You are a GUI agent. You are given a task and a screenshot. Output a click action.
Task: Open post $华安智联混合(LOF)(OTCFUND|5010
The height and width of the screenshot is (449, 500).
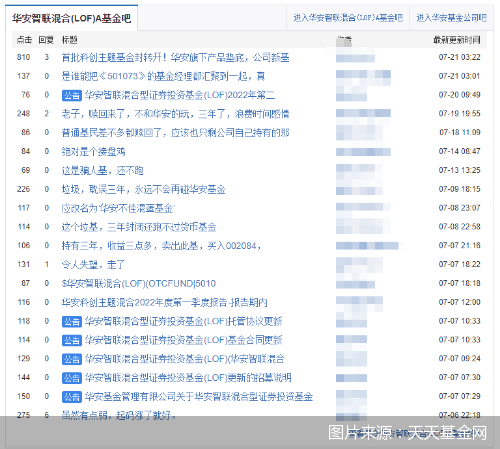pos(139,284)
